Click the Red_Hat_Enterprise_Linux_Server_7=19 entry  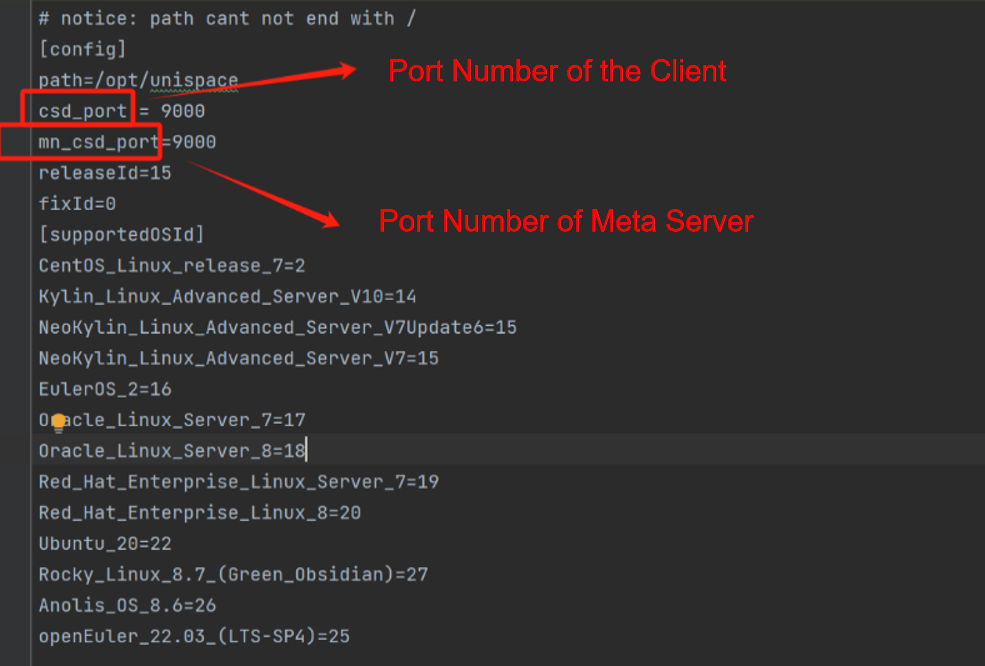pyautogui.click(x=238, y=482)
